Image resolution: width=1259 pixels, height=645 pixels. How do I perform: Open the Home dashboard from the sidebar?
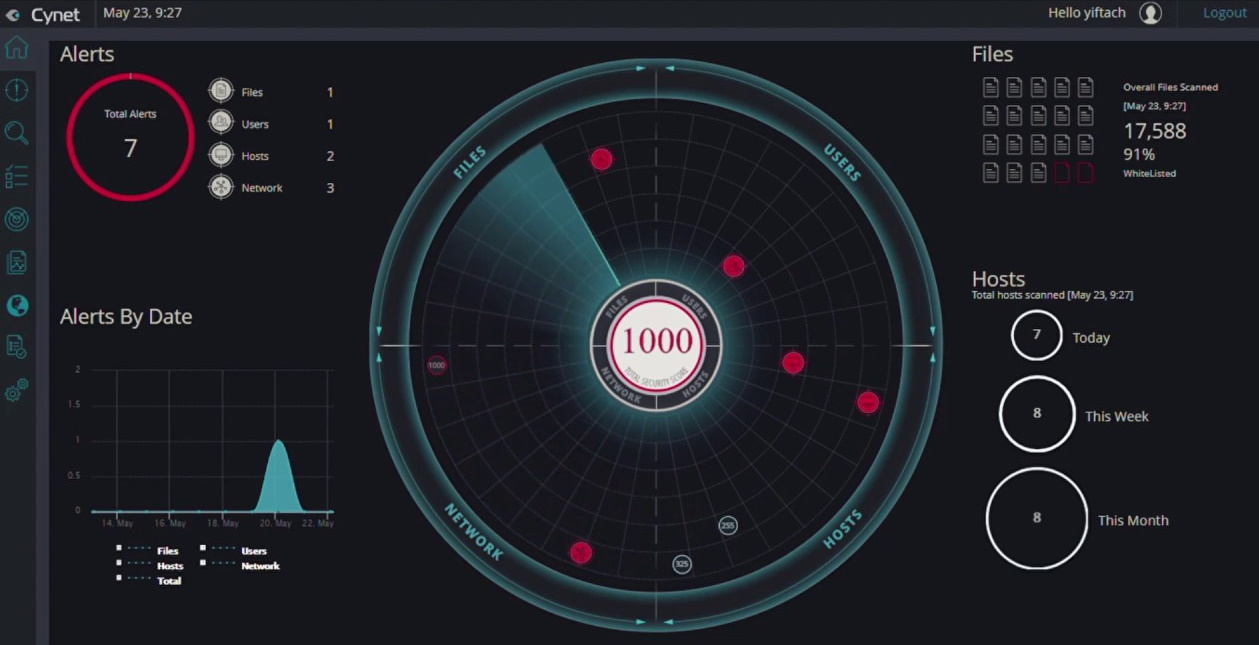(x=17, y=47)
